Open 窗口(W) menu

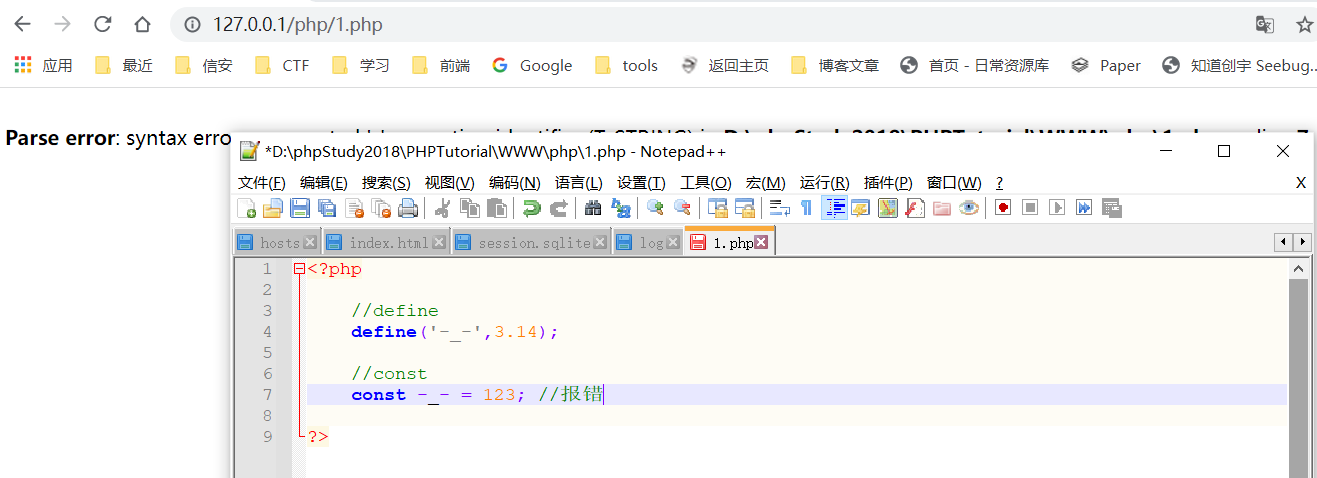click(954, 183)
